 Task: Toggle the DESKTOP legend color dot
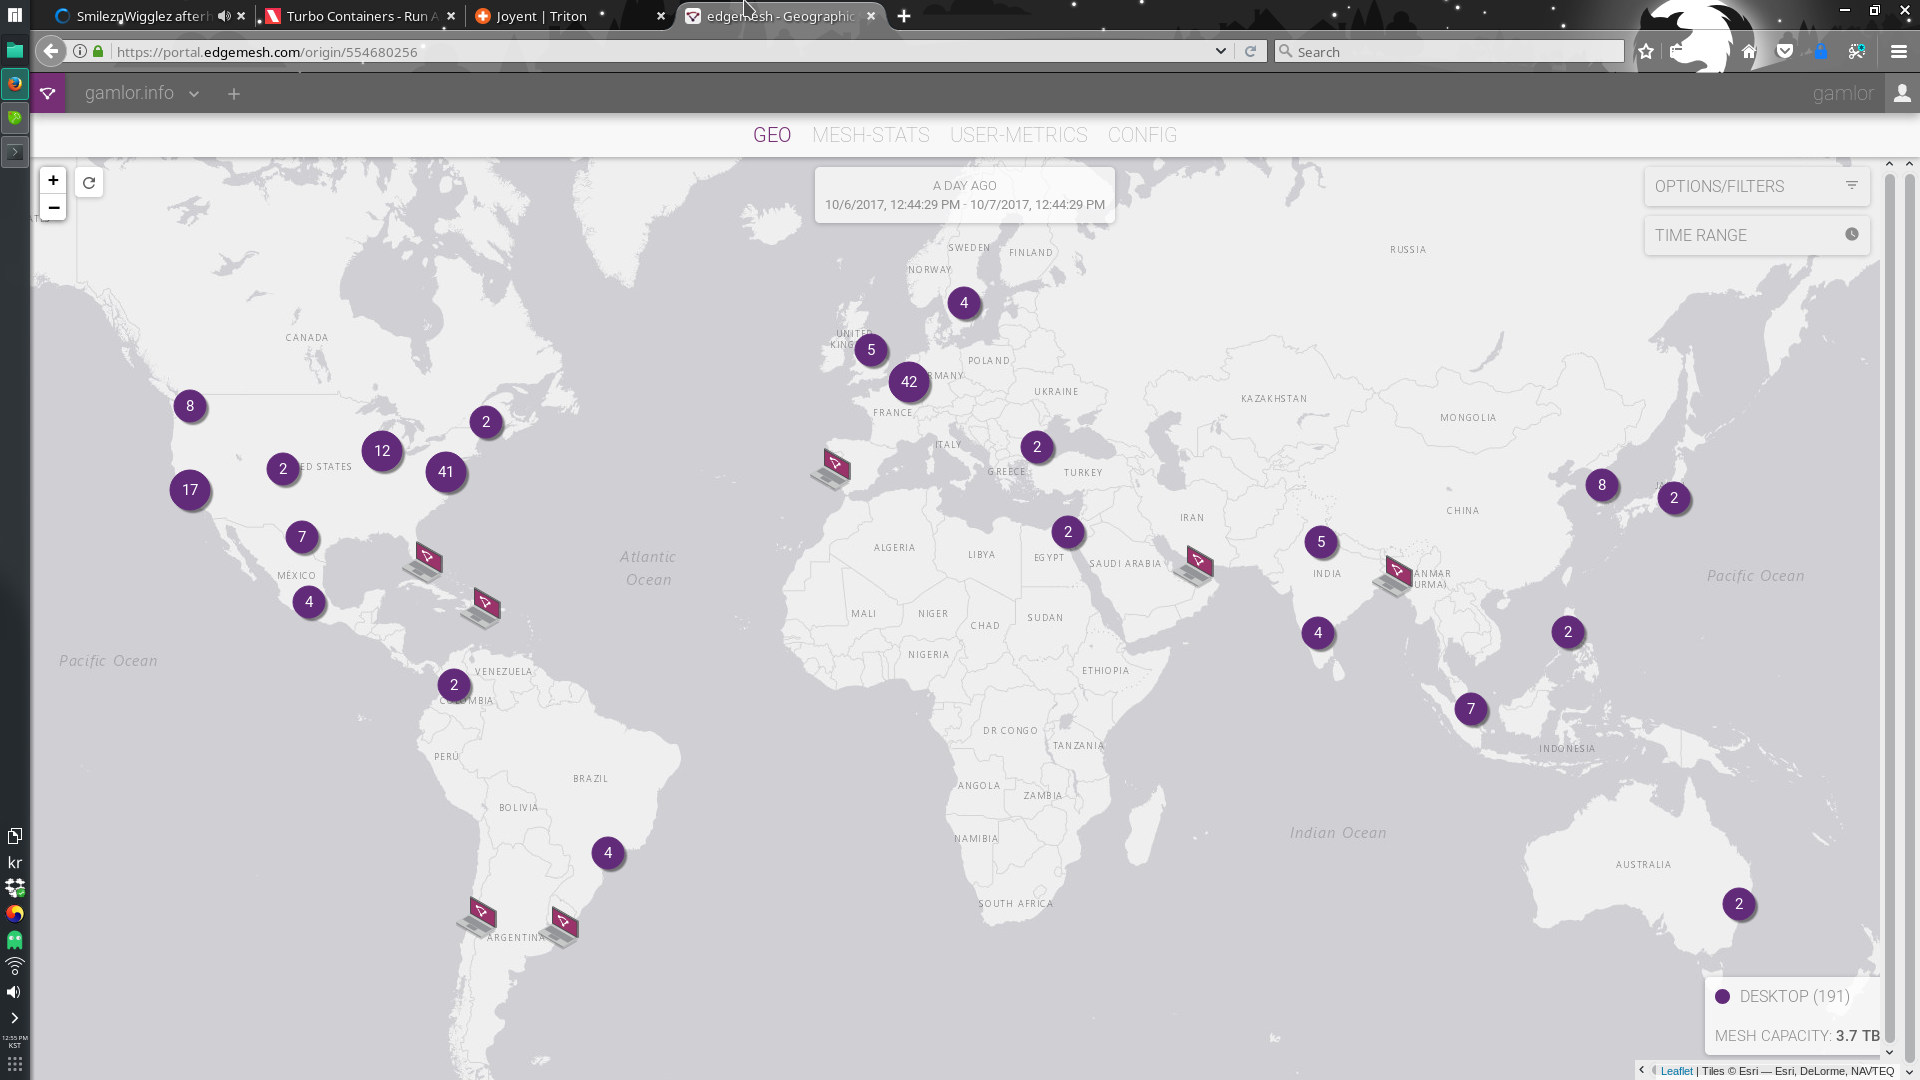pyautogui.click(x=1722, y=997)
